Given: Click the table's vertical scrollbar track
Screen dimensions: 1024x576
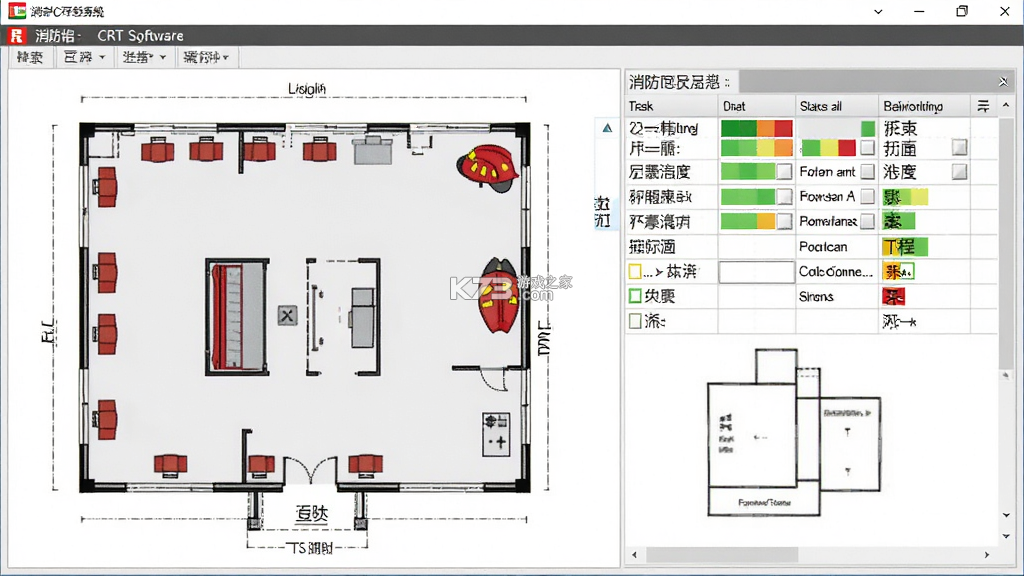Looking at the screenshot, I should [1006, 242].
